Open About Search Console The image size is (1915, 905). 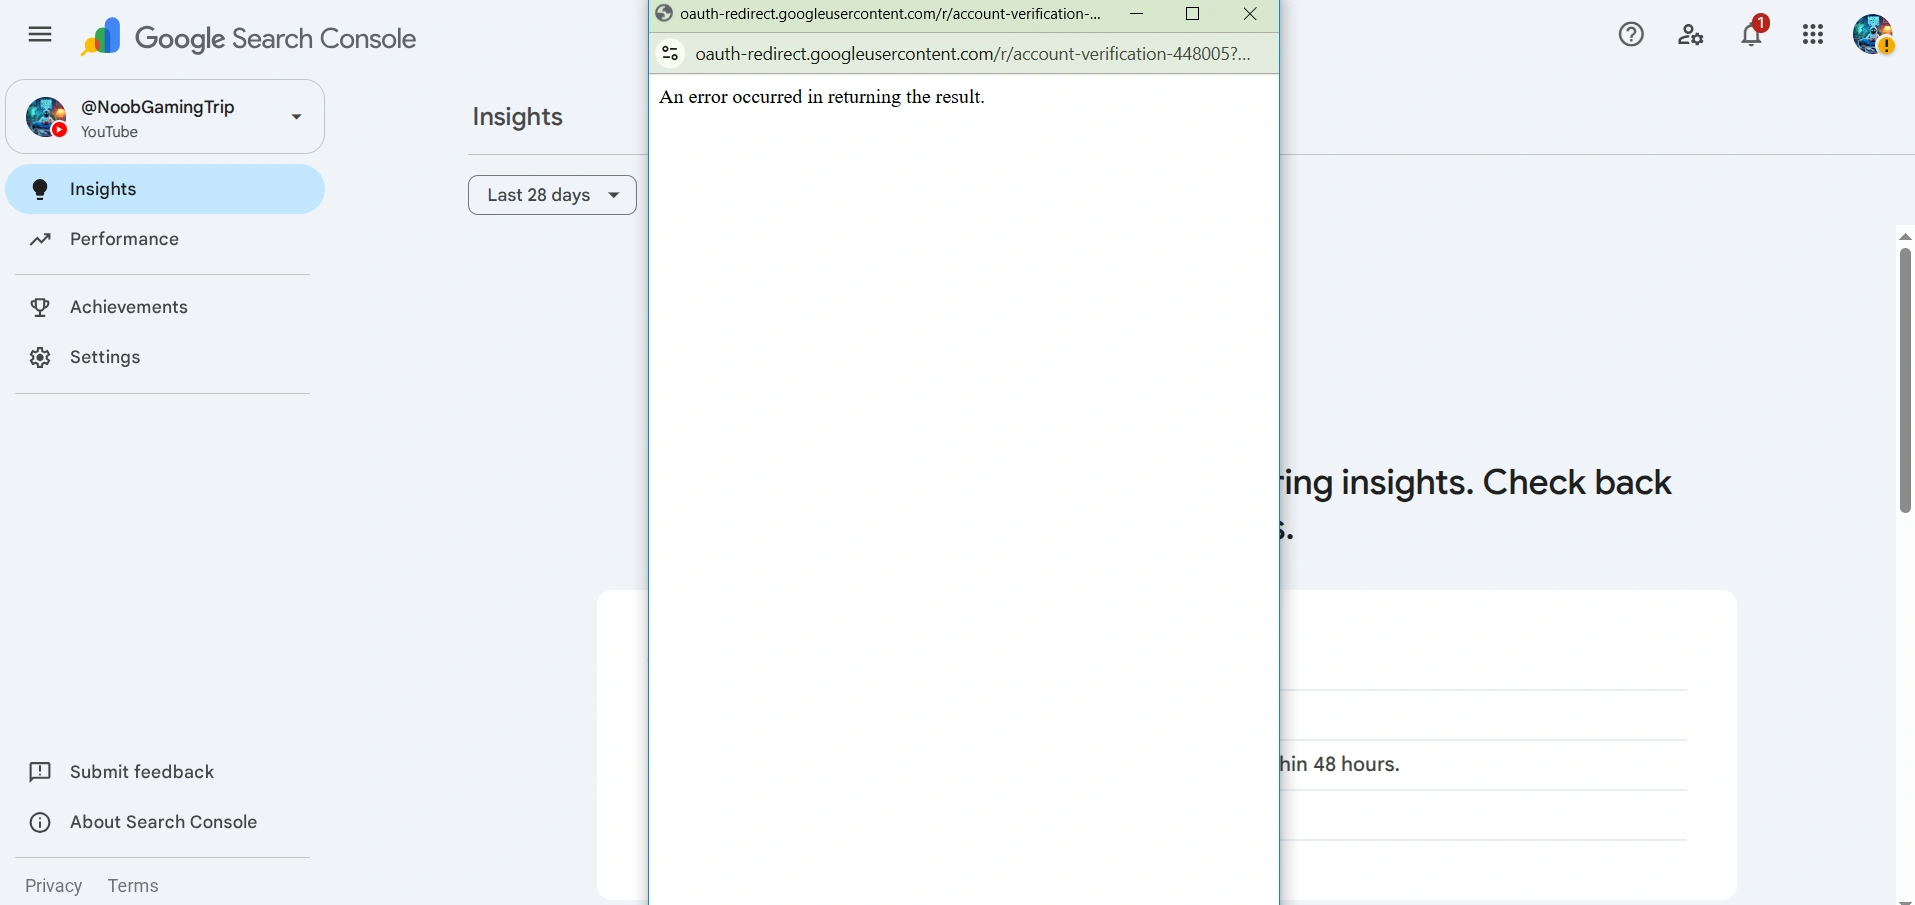click(x=163, y=822)
